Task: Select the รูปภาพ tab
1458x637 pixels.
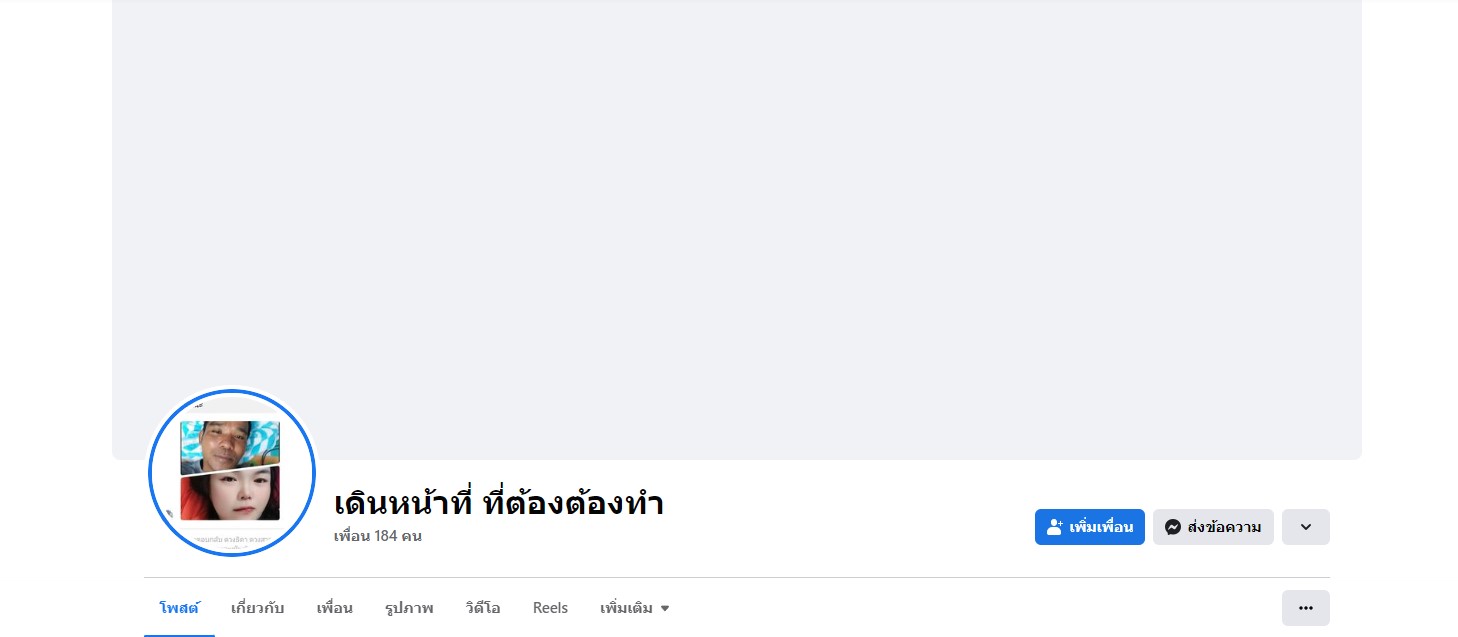Action: [409, 608]
